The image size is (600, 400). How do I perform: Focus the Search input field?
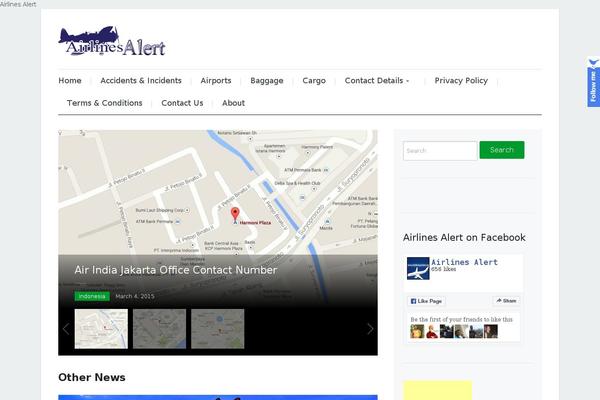(x=440, y=151)
